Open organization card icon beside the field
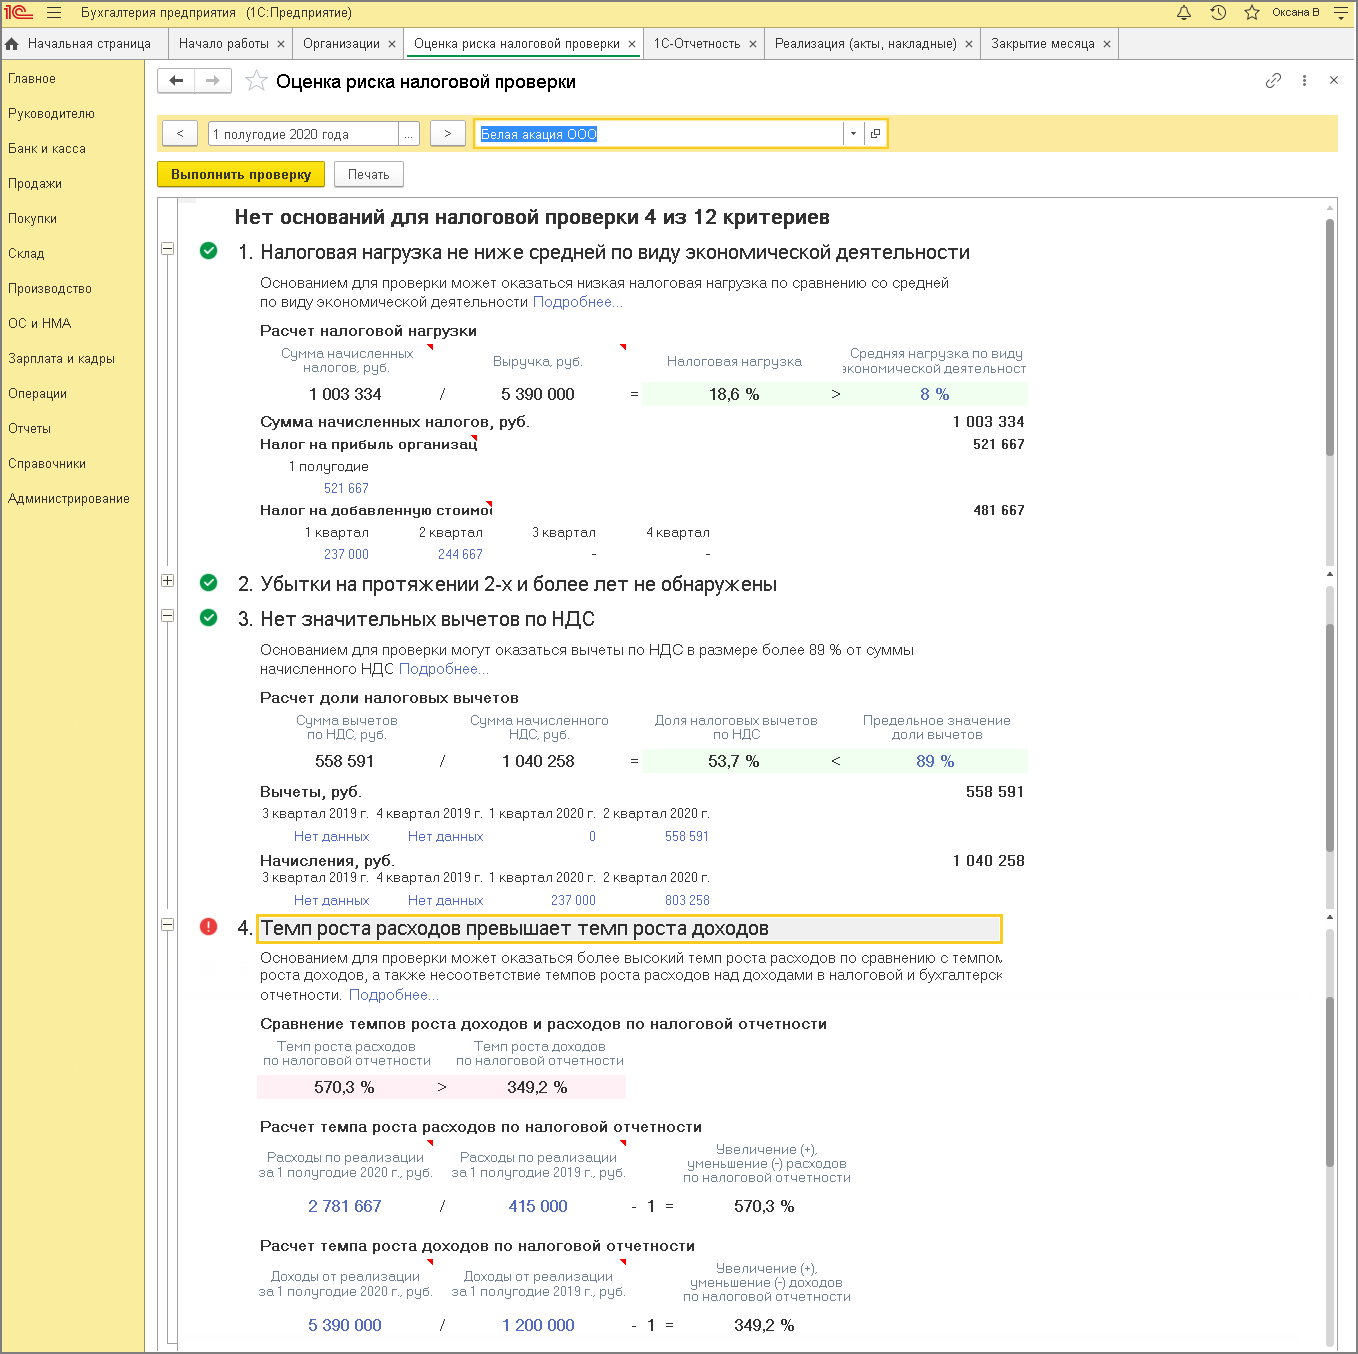 (875, 134)
